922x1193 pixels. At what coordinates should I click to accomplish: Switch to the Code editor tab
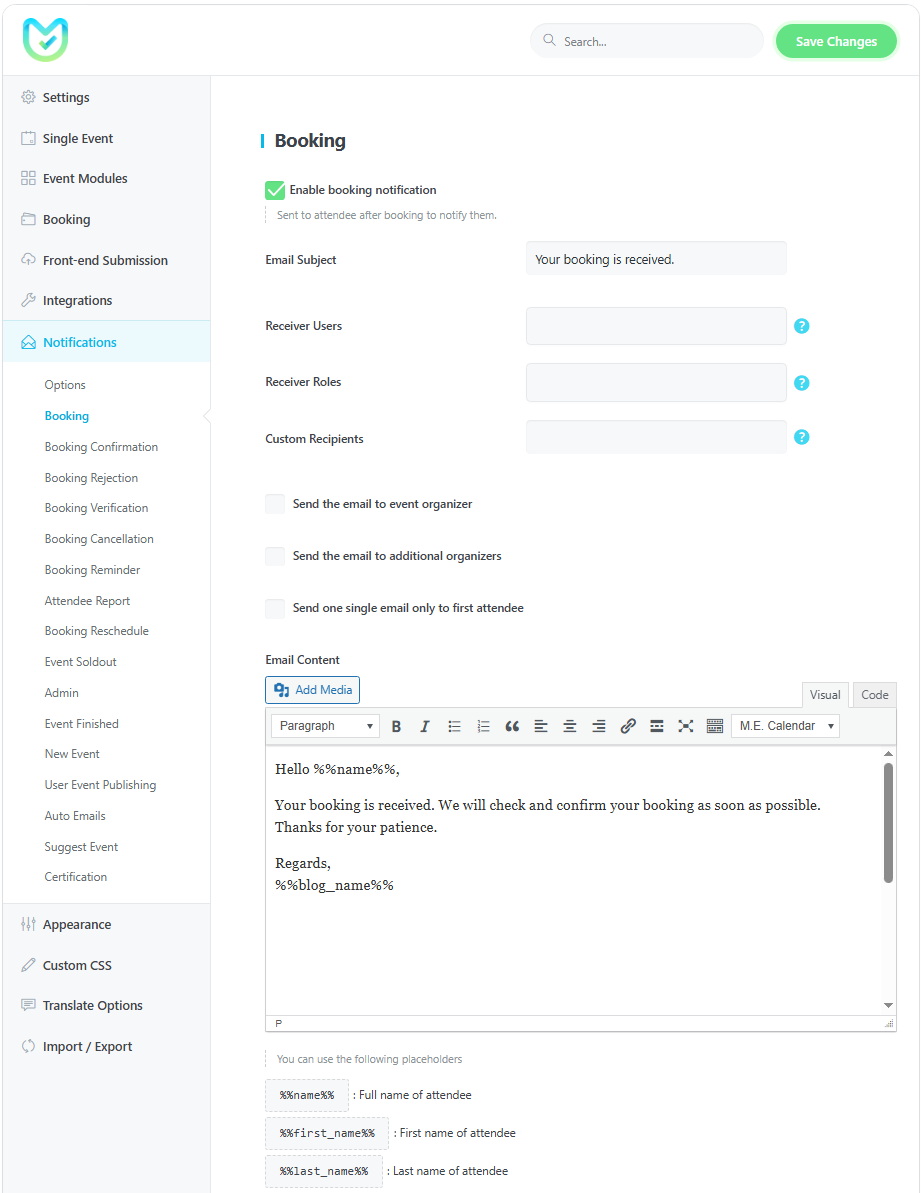point(875,695)
